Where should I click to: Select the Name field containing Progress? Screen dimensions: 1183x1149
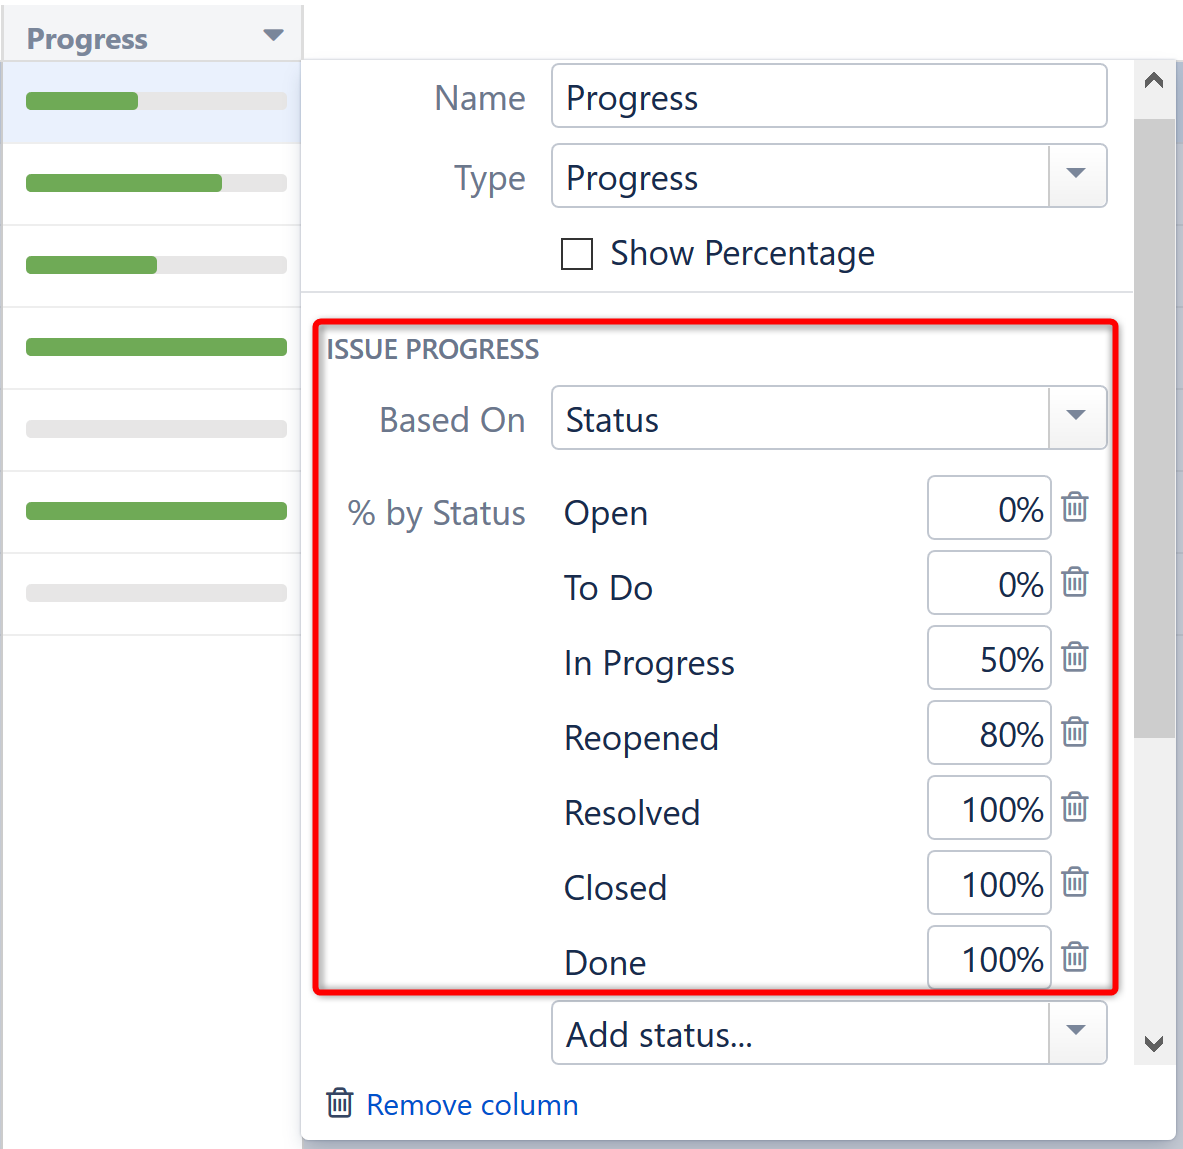click(828, 96)
